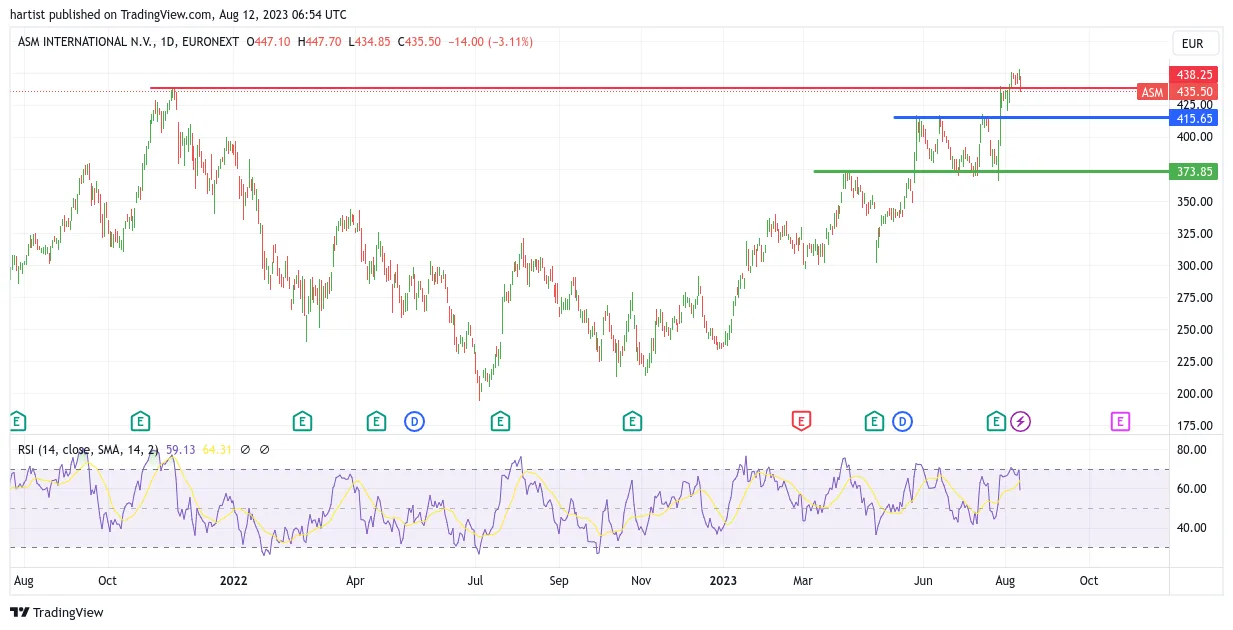The width and height of the screenshot is (1233, 630).
Task: Select the green 373.85 price level label
Action: pos(1194,172)
